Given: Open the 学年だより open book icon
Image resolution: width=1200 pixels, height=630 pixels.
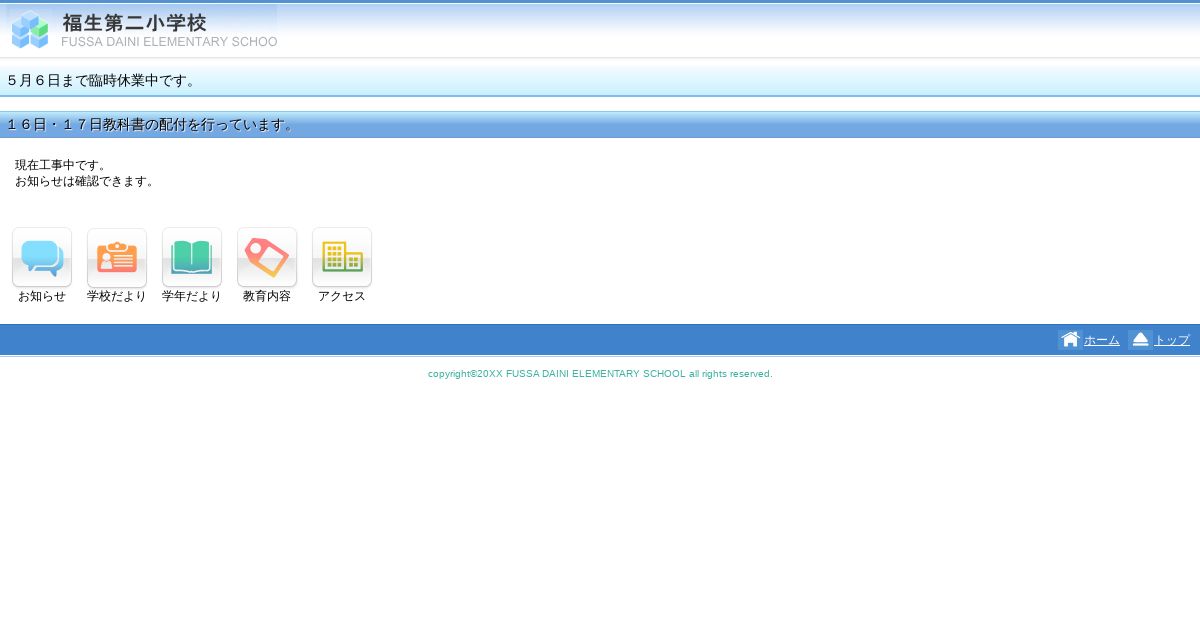Looking at the screenshot, I should tap(192, 257).
